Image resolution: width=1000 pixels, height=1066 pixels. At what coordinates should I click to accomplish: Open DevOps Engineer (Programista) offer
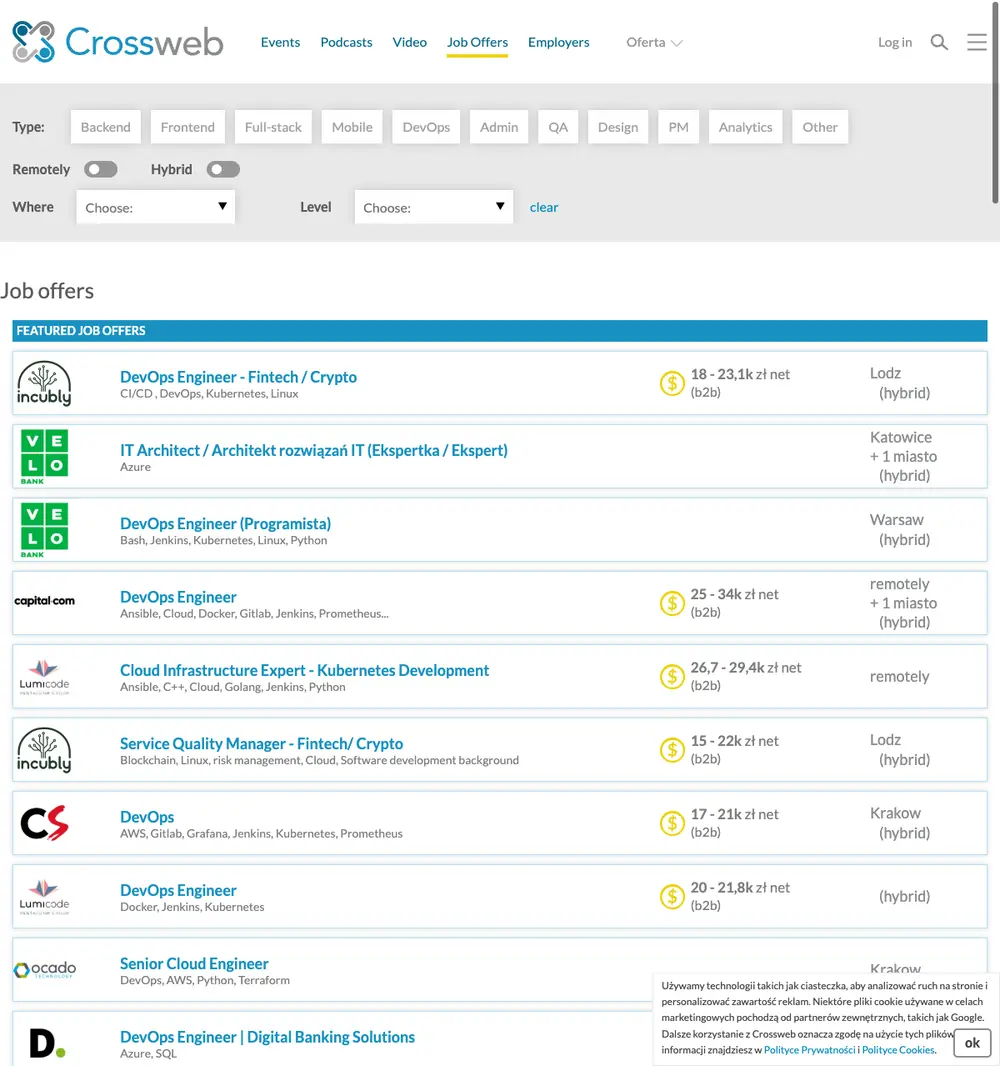pos(225,523)
